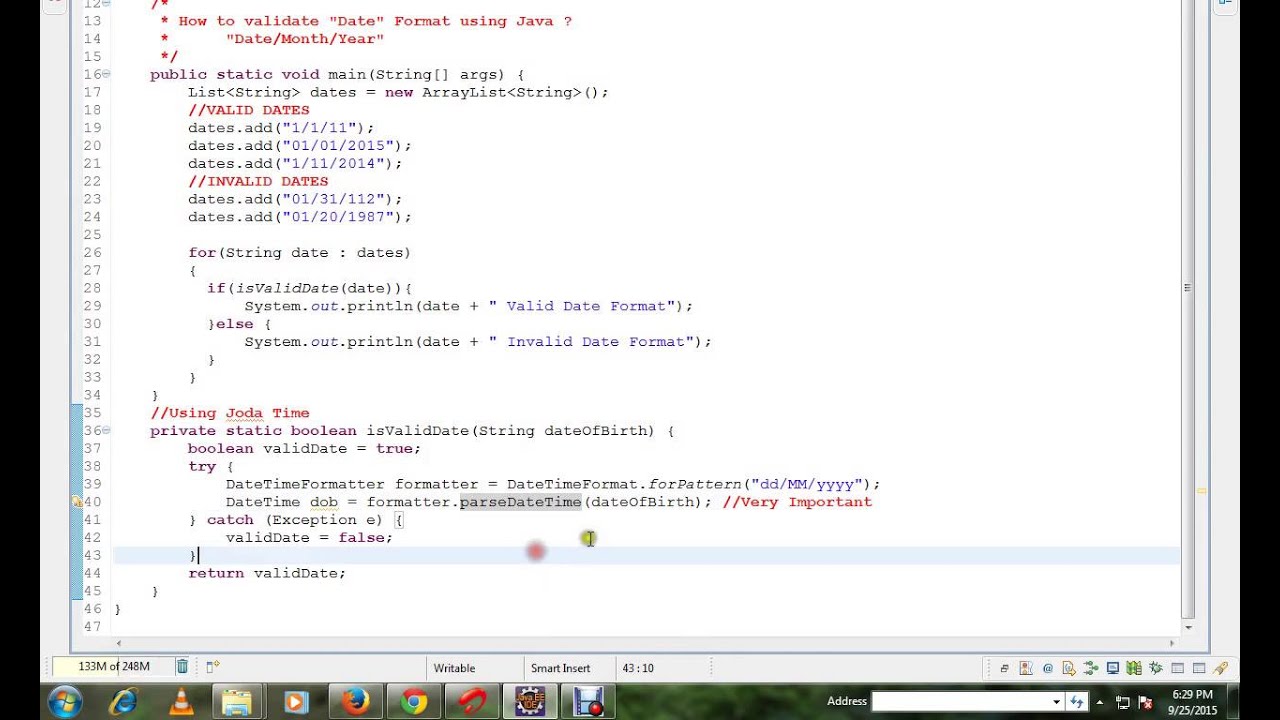Open VLC media player from taskbar
Image resolution: width=1280 pixels, height=720 pixels.
point(181,701)
